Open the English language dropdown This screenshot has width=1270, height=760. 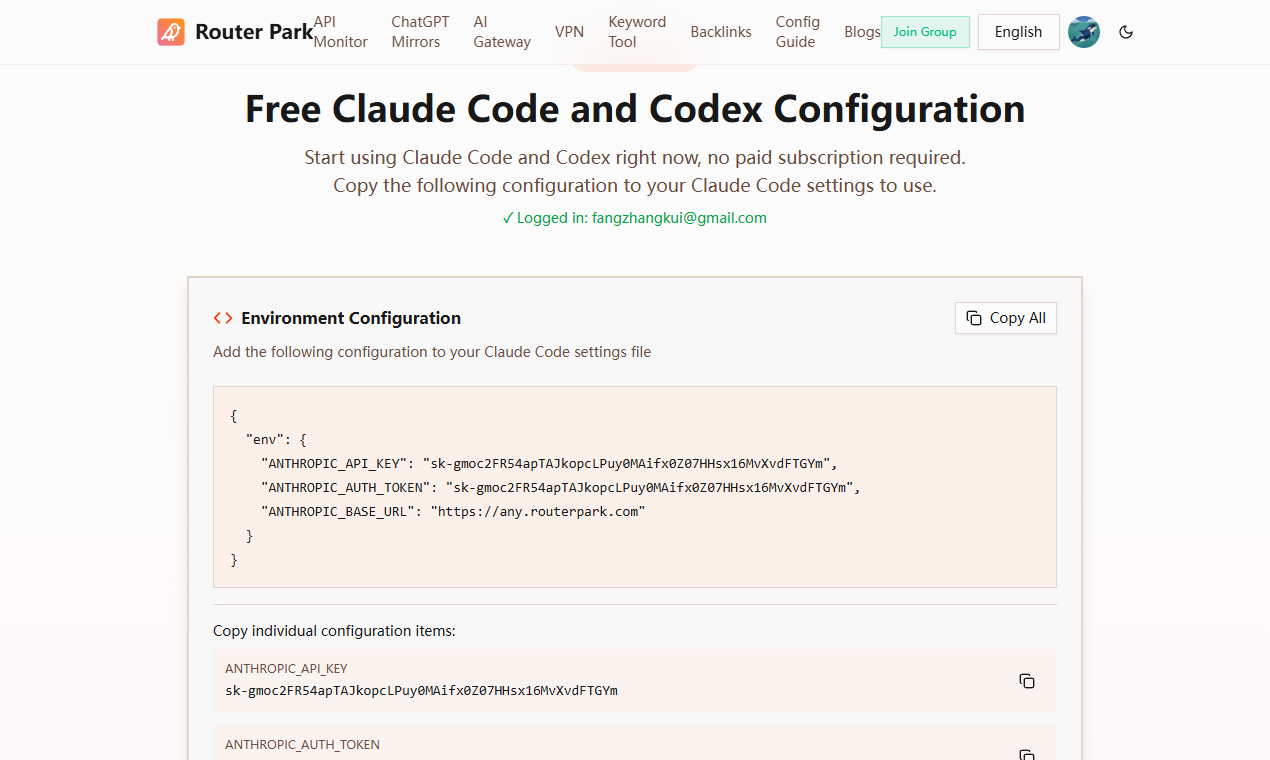click(1018, 32)
